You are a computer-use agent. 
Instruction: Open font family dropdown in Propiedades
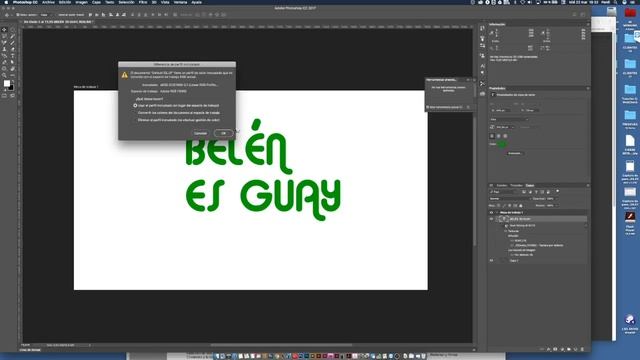(509, 119)
